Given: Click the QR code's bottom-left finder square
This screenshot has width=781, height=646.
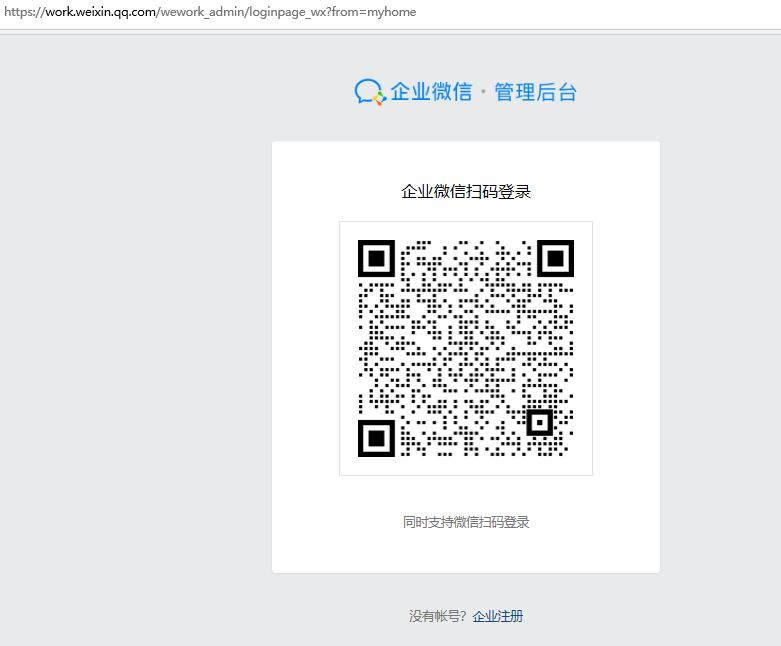Looking at the screenshot, I should pyautogui.click(x=376, y=438).
